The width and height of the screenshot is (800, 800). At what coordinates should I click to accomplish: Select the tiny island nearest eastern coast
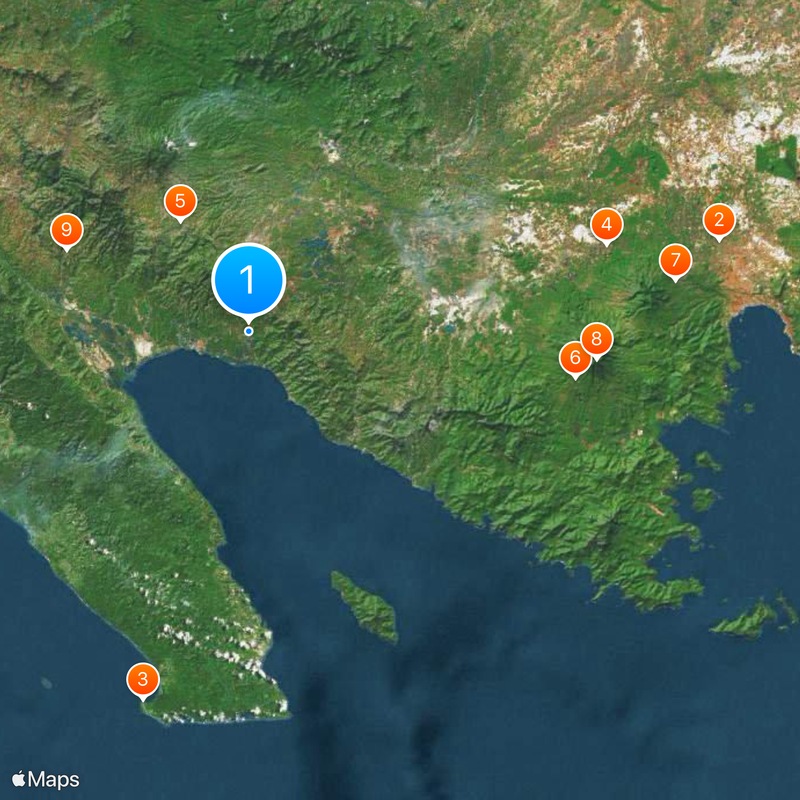(748, 407)
